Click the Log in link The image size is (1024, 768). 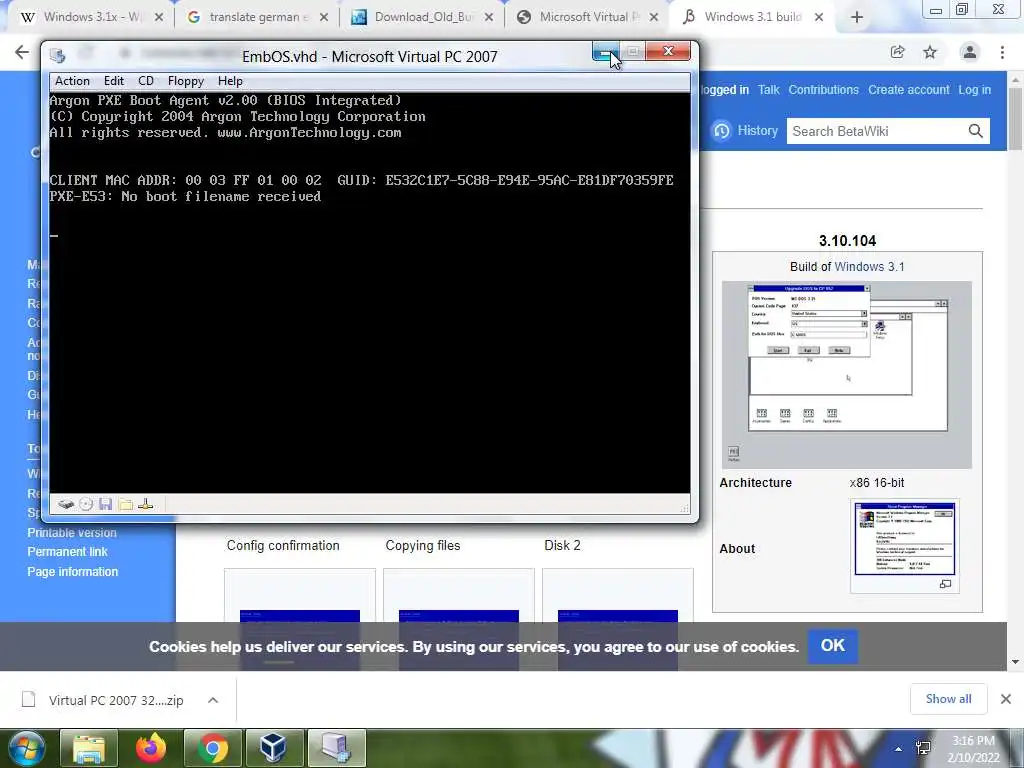[x=974, y=90]
